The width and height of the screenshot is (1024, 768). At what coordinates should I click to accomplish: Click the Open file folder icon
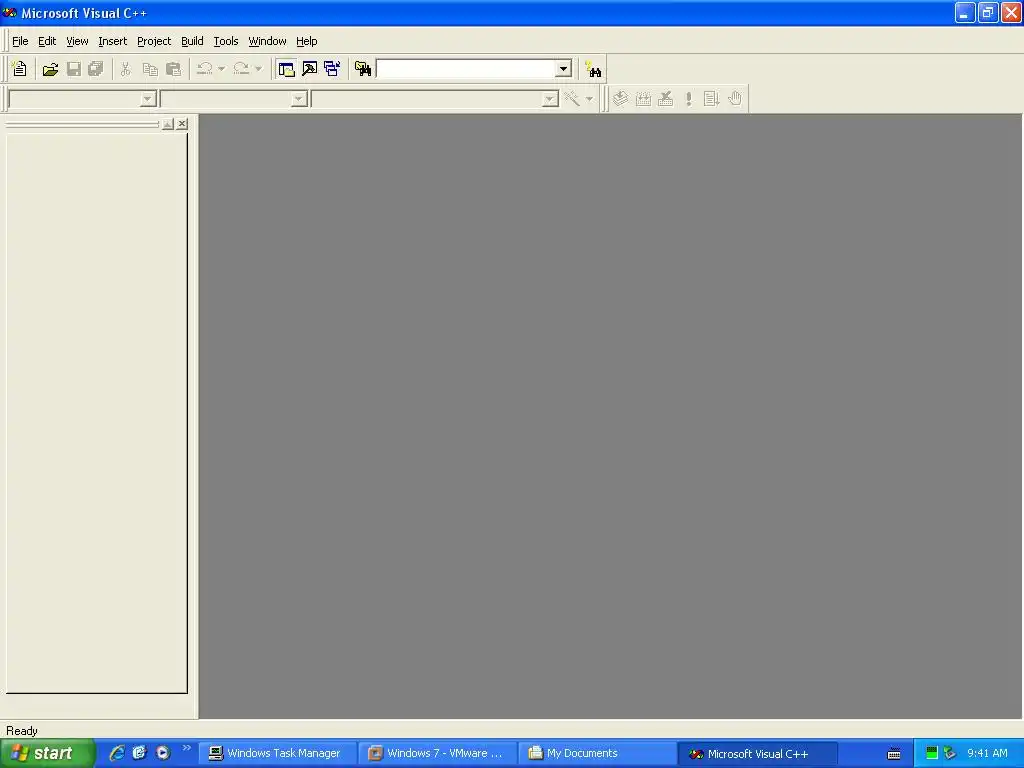pos(50,69)
